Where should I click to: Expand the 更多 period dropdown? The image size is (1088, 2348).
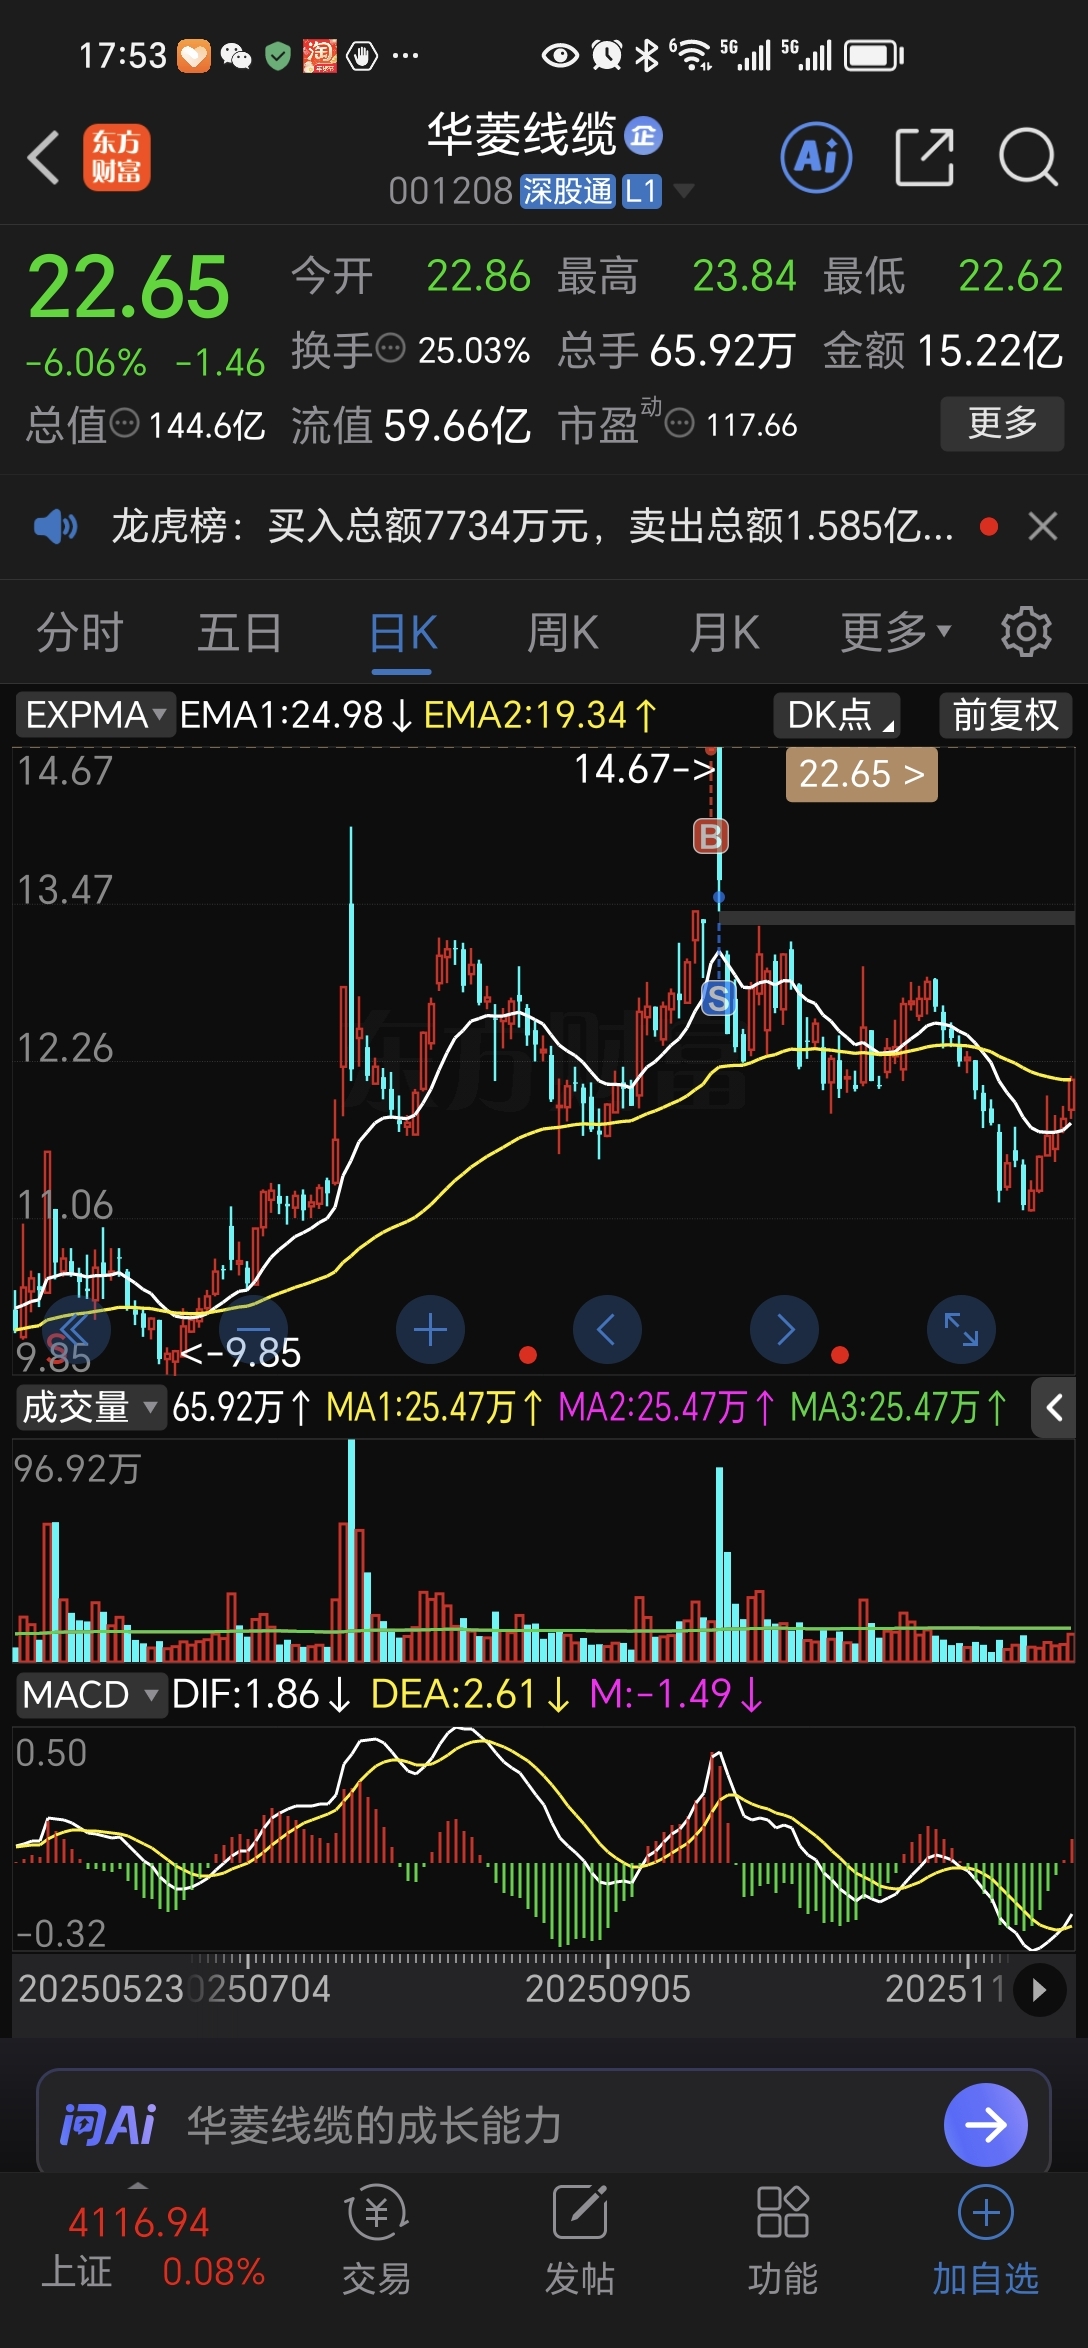tap(895, 632)
